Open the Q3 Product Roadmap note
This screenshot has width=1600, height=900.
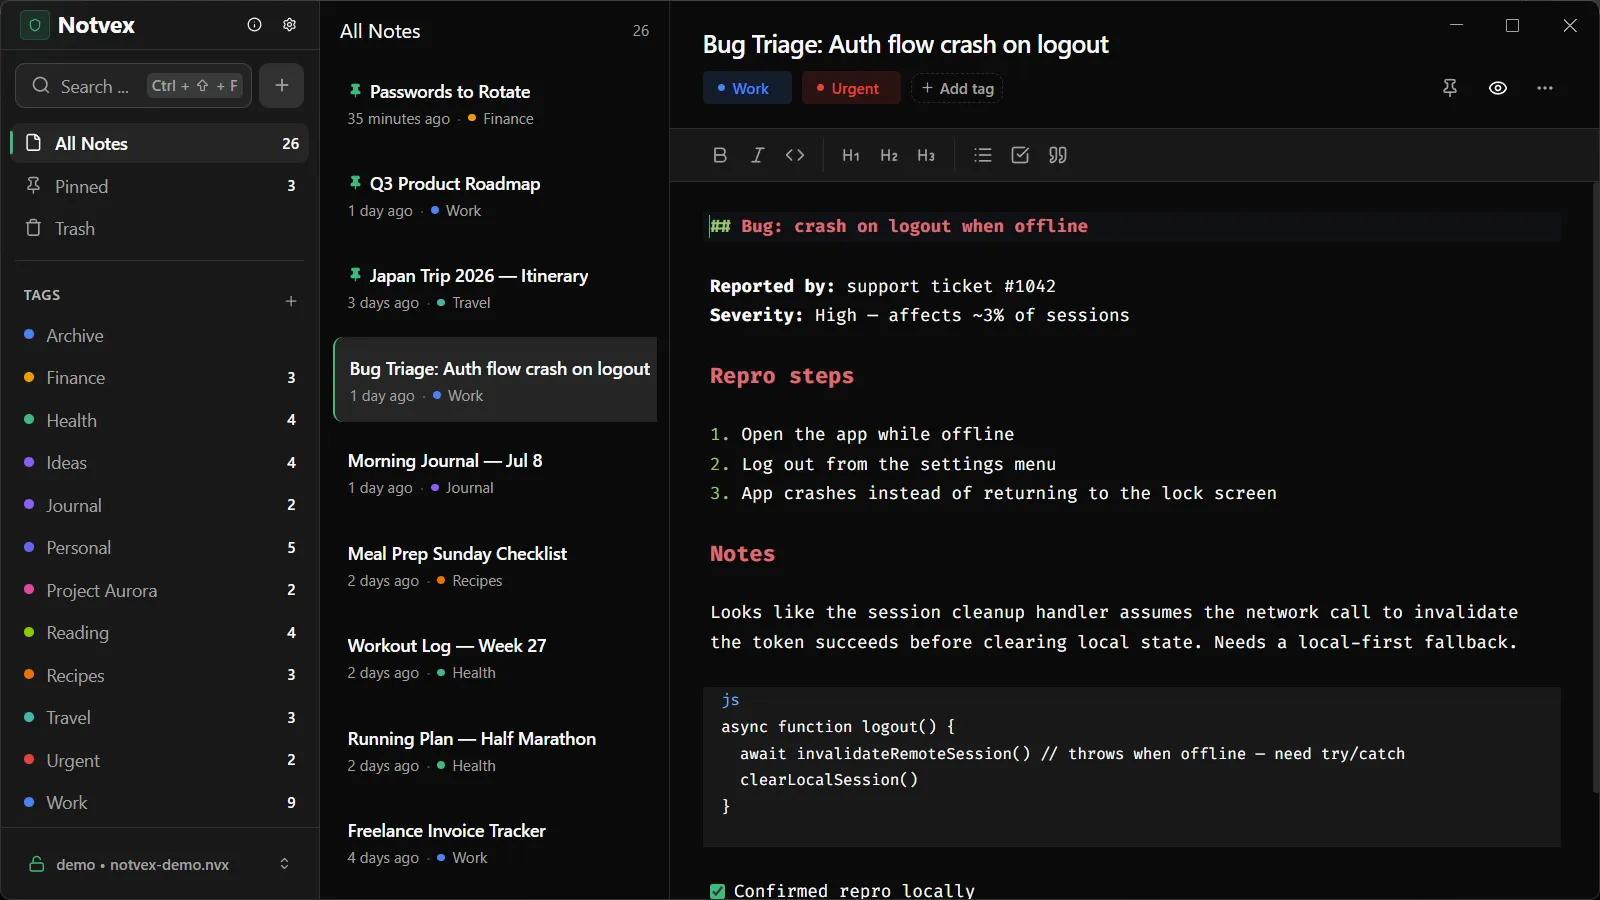coord(495,196)
